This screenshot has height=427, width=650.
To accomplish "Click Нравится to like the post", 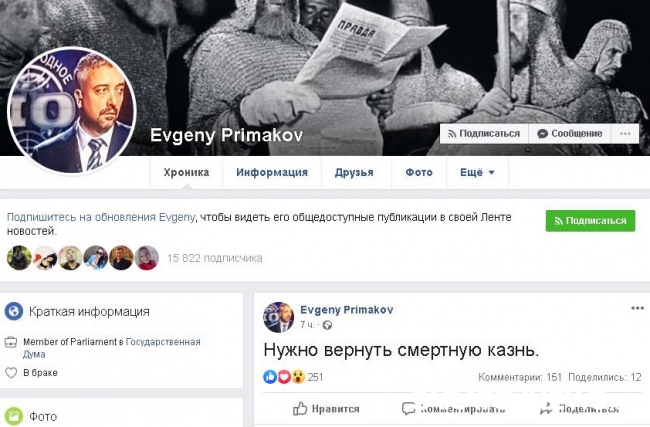I will click(x=326, y=409).
